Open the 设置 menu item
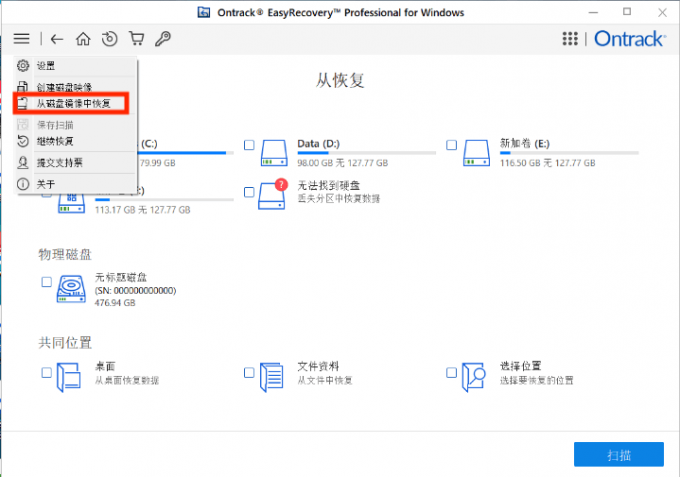The height and width of the screenshot is (477, 680). tap(75, 66)
